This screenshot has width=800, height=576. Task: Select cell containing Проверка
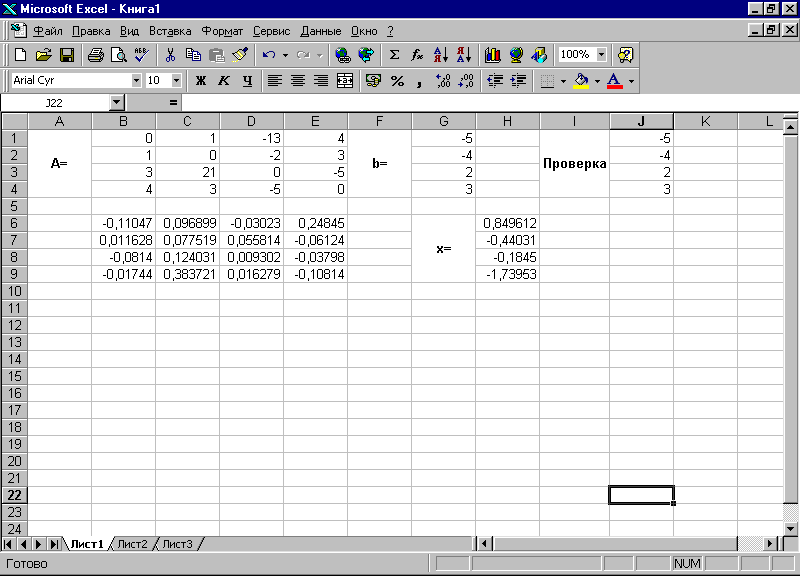pyautogui.click(x=574, y=164)
